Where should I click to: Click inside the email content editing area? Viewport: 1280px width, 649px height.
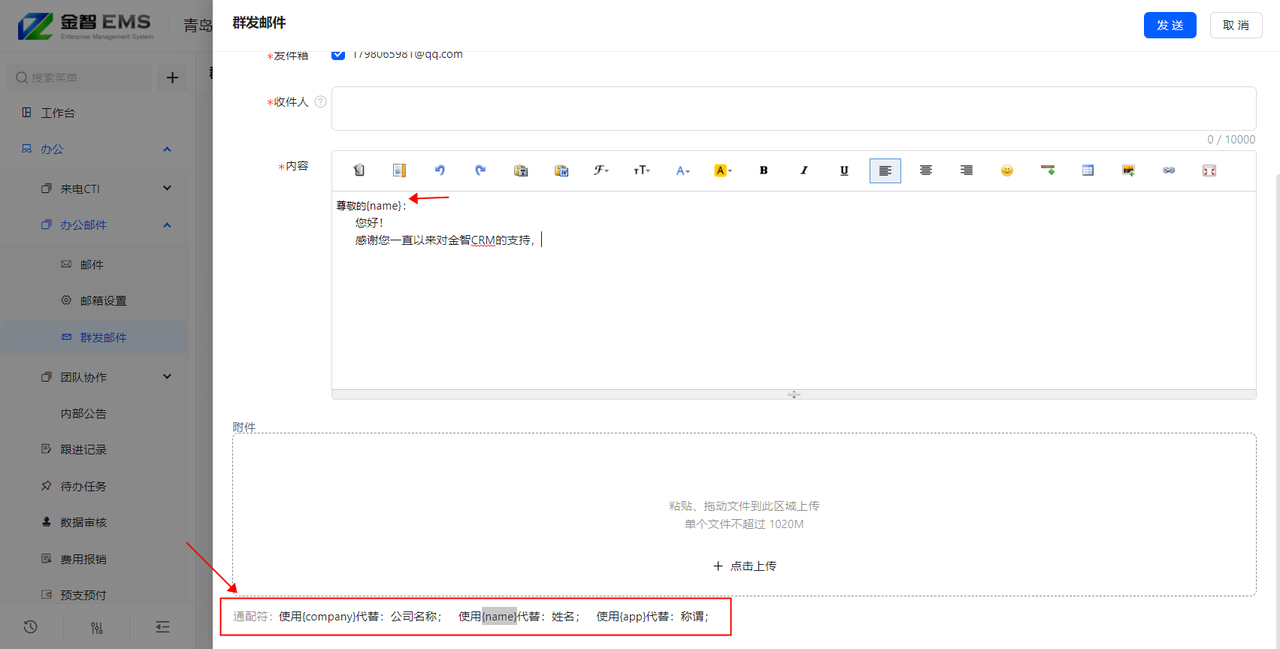click(x=793, y=290)
